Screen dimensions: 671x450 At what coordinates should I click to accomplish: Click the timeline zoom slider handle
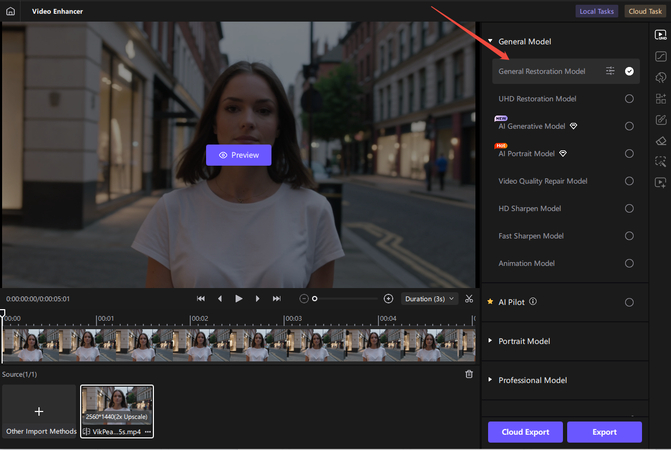click(315, 299)
